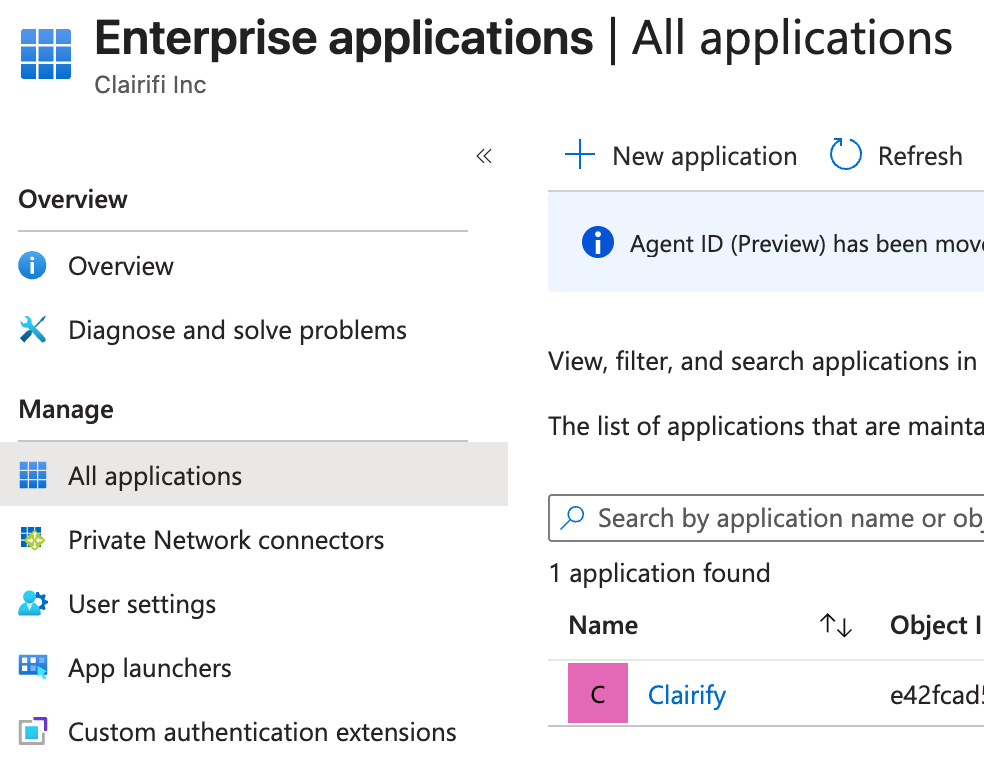Select All applications in sidebar
This screenshot has width=984, height=772.
(155, 476)
